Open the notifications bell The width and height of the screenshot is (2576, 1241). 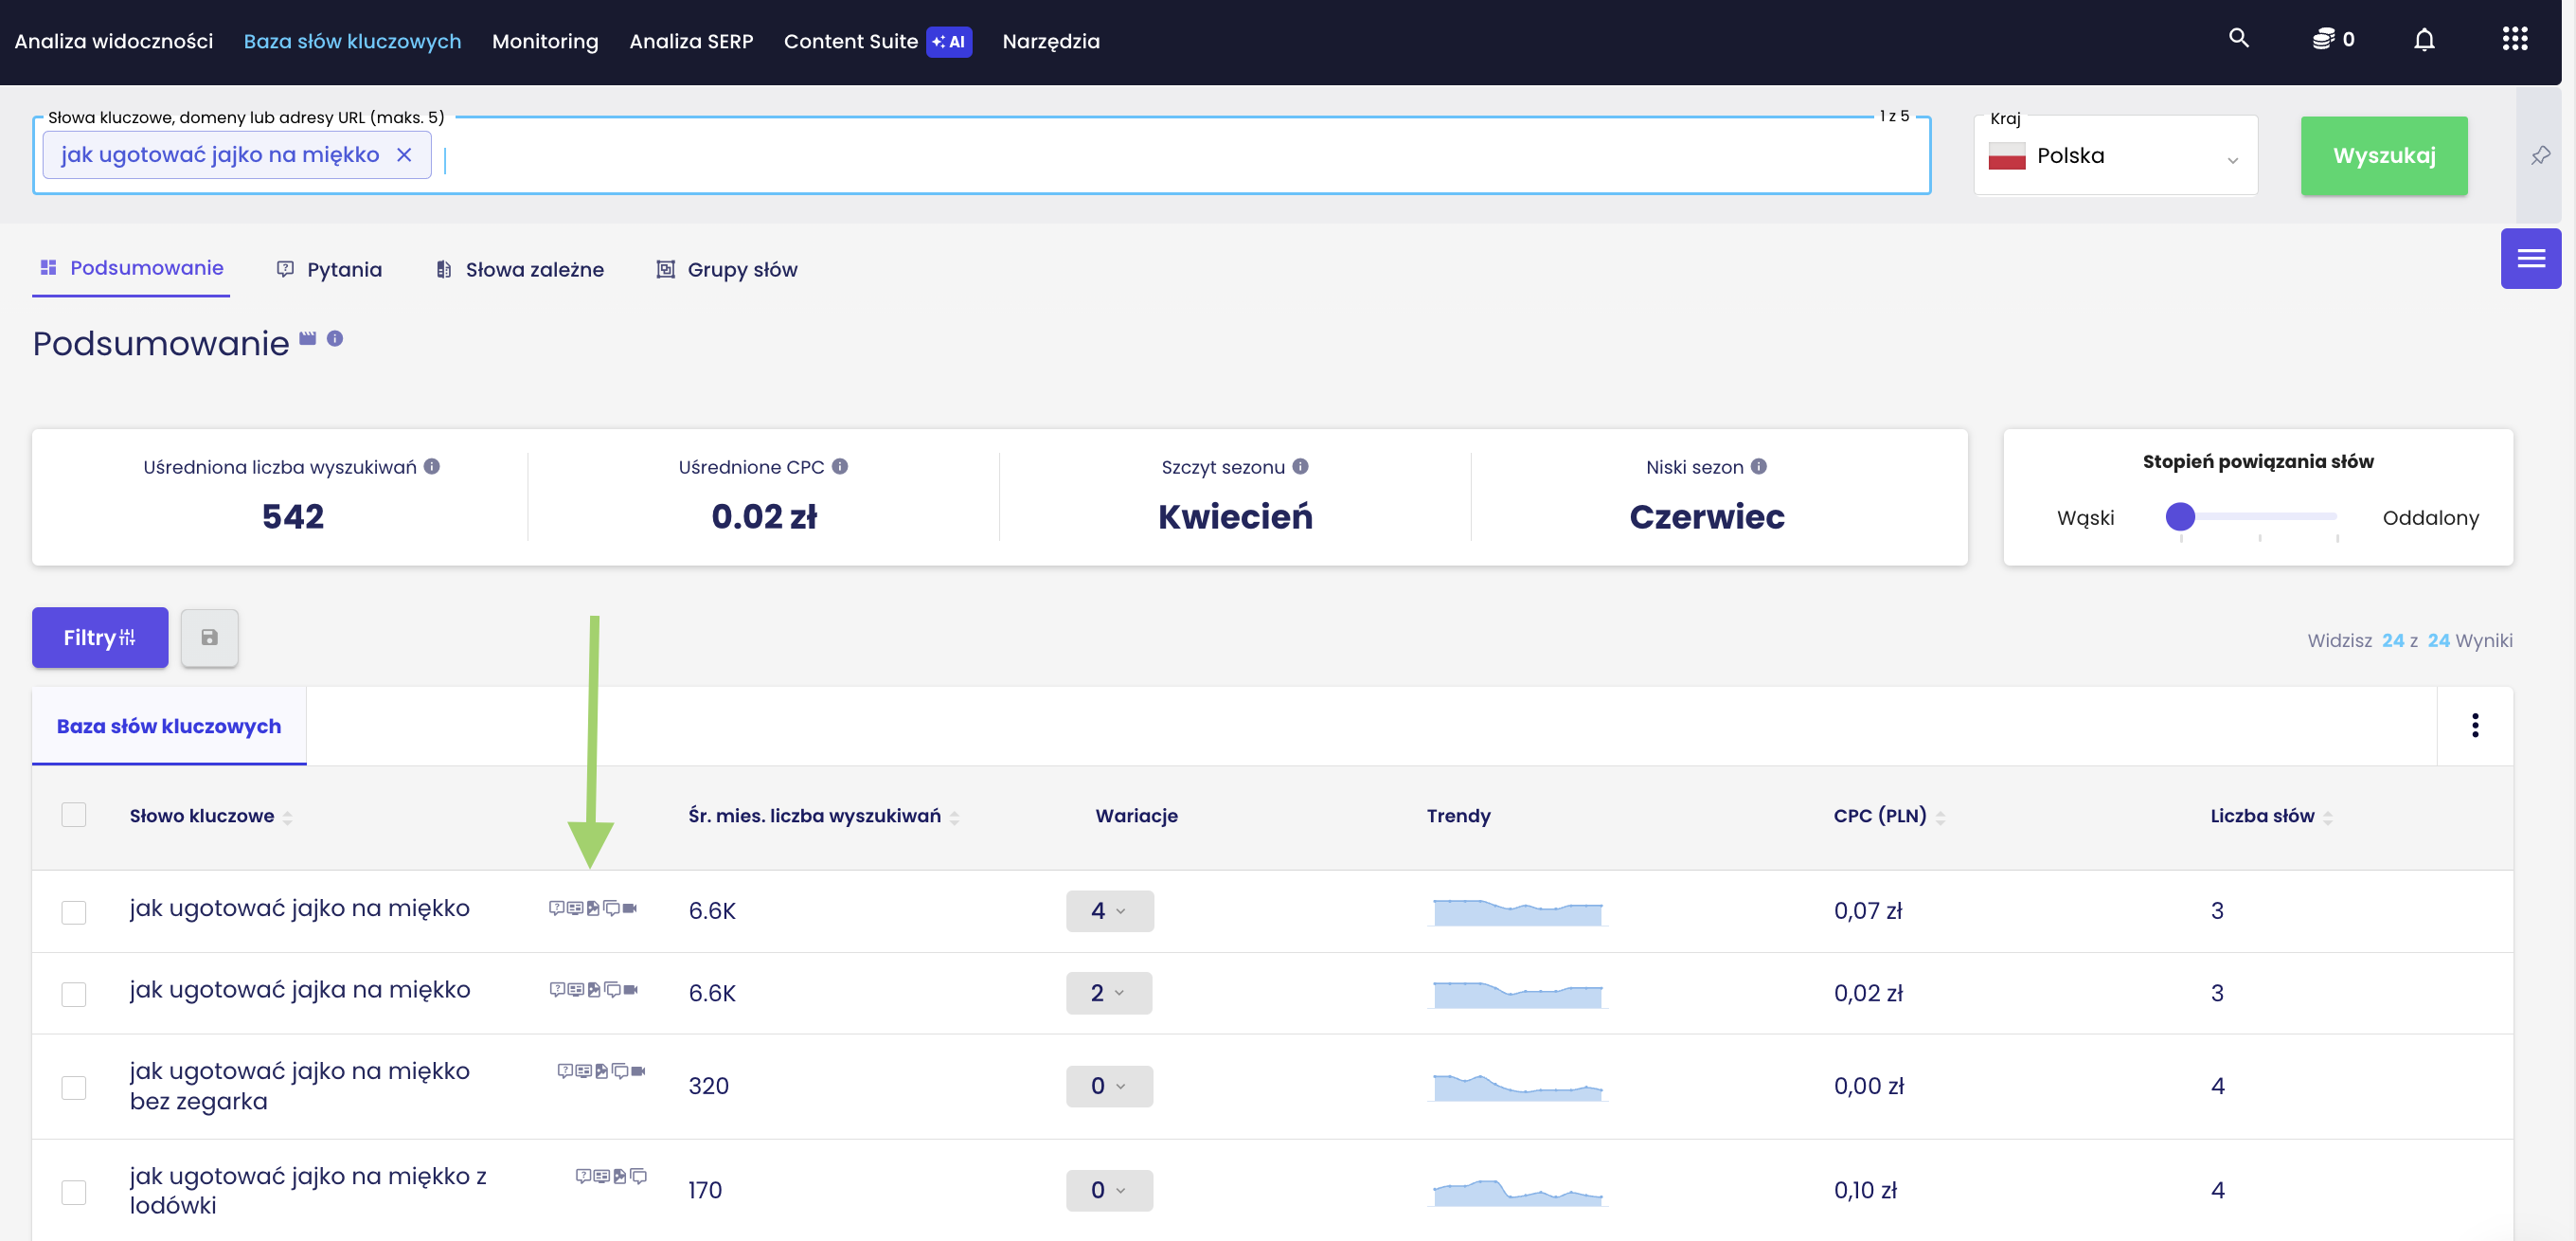click(x=2424, y=40)
